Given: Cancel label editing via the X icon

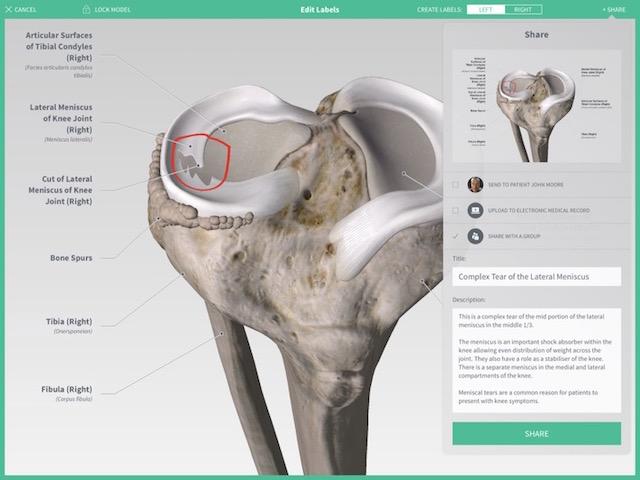Looking at the screenshot, I should [9, 9].
